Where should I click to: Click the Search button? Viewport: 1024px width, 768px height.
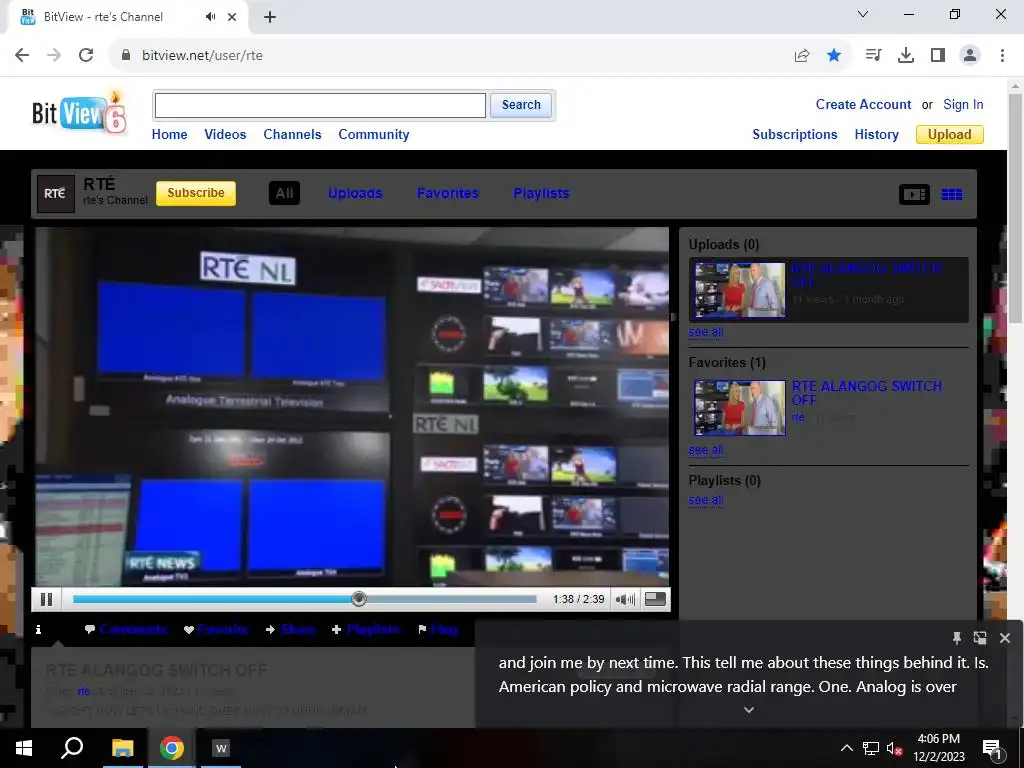tap(520, 105)
